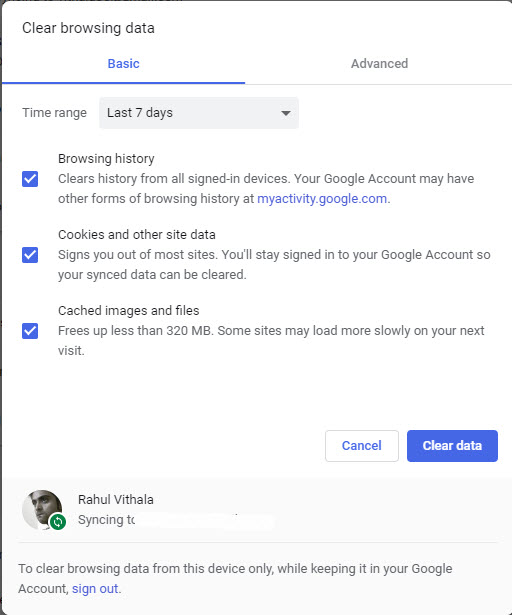Click the green sync status icon
This screenshot has height=615, width=512.
point(58,522)
